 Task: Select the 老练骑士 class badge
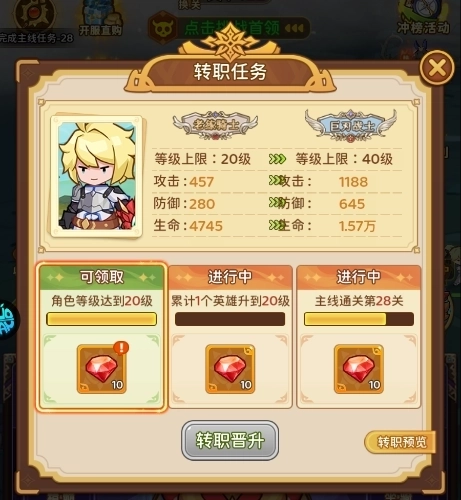(x=215, y=125)
